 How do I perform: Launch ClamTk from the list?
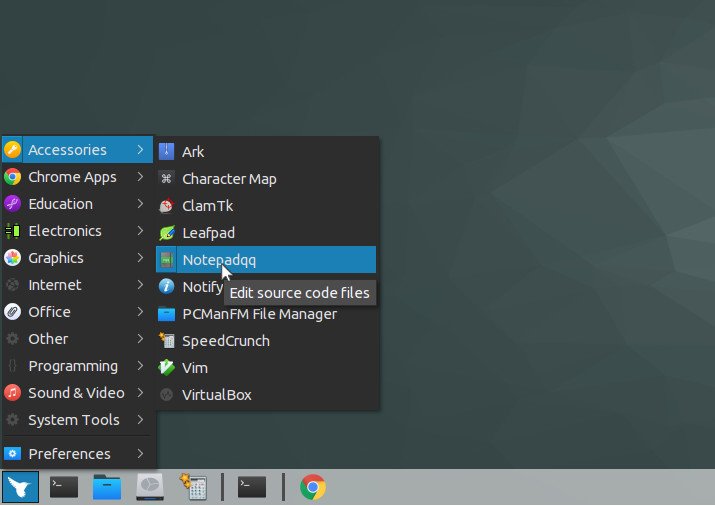pos(266,206)
